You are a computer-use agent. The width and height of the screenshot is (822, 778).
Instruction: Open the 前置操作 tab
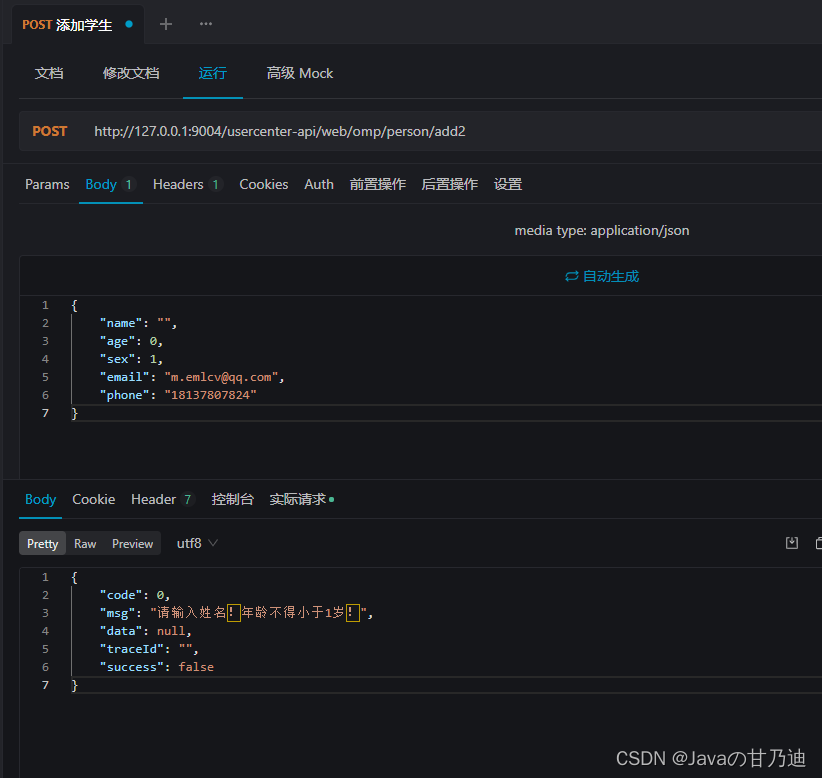click(378, 185)
